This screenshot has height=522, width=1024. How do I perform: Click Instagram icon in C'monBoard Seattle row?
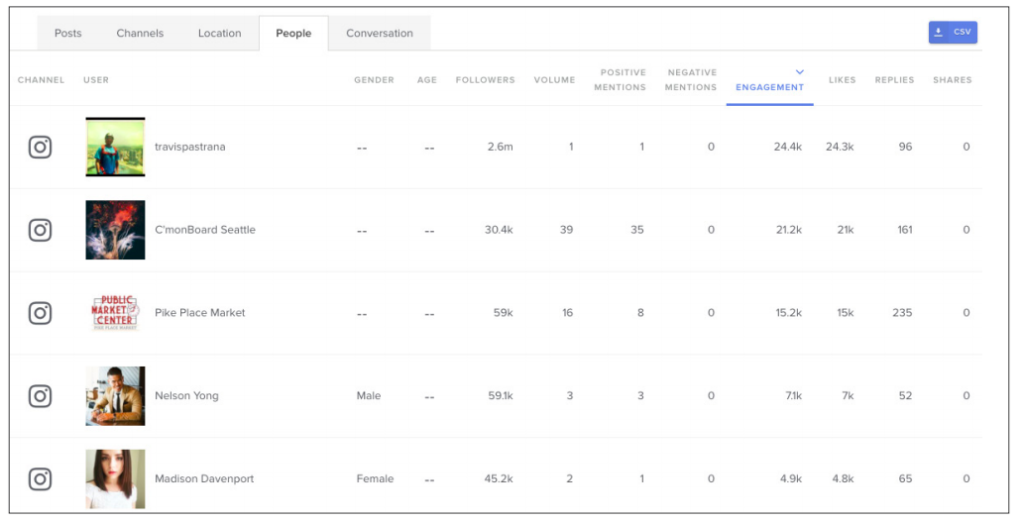pos(40,230)
